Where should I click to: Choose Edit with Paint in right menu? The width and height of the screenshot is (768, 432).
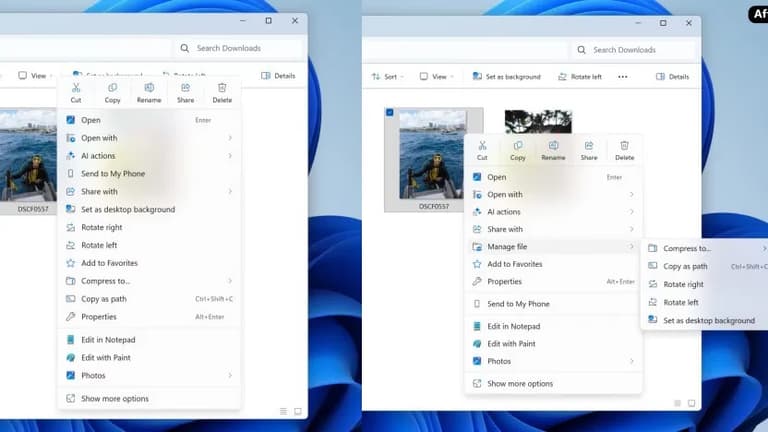click(553, 344)
